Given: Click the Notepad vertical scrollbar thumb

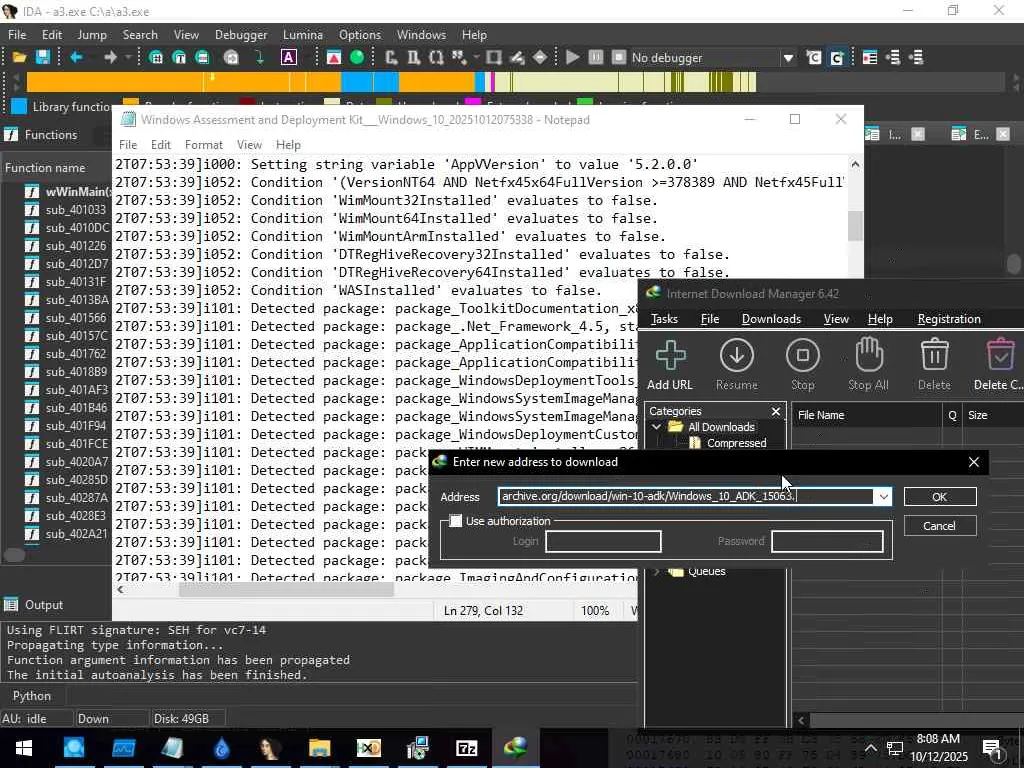Looking at the screenshot, I should point(855,226).
